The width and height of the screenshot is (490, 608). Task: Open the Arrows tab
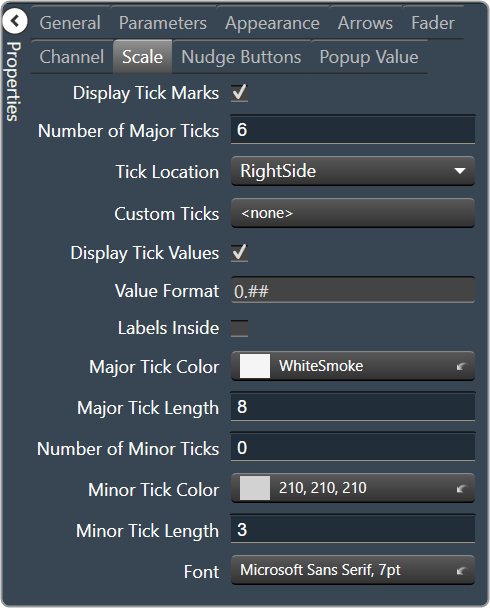coord(365,23)
